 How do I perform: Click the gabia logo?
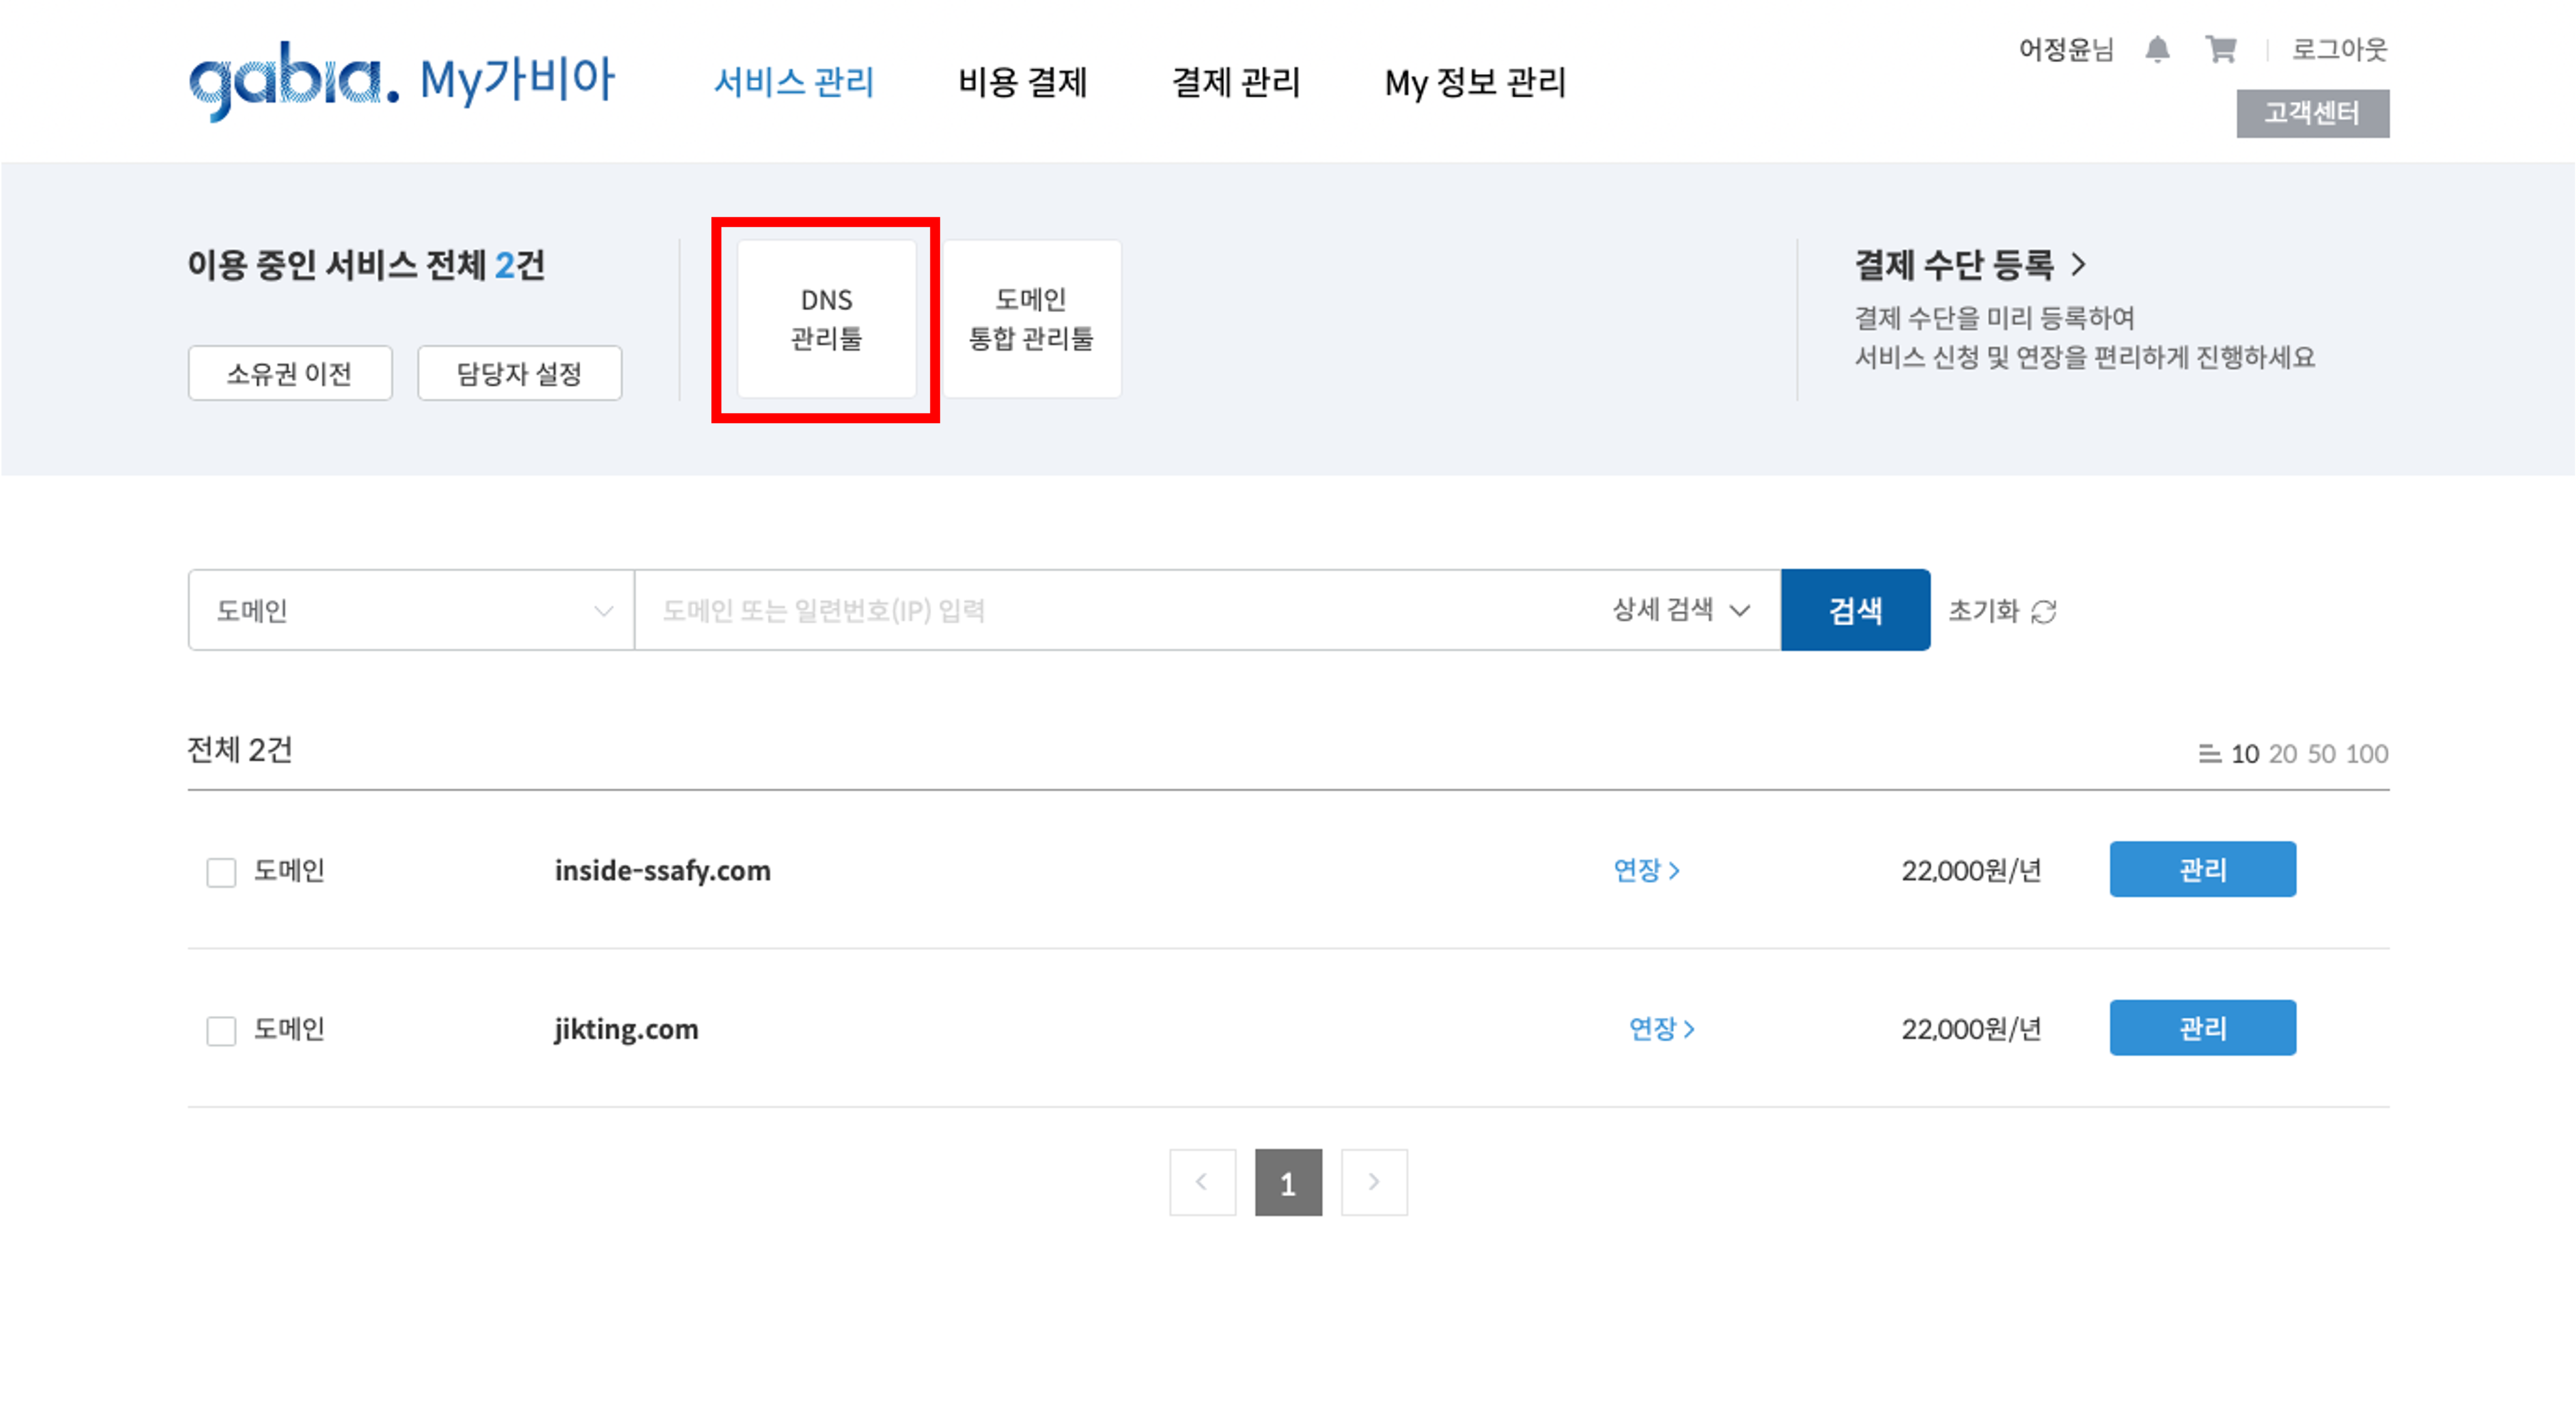pos(294,80)
